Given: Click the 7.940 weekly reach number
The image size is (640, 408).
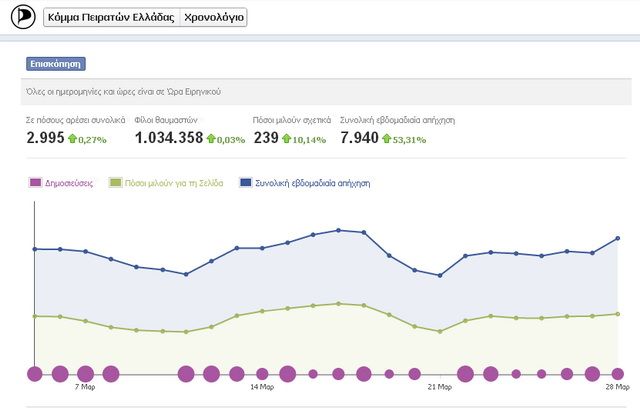Looking at the screenshot, I should (x=359, y=137).
